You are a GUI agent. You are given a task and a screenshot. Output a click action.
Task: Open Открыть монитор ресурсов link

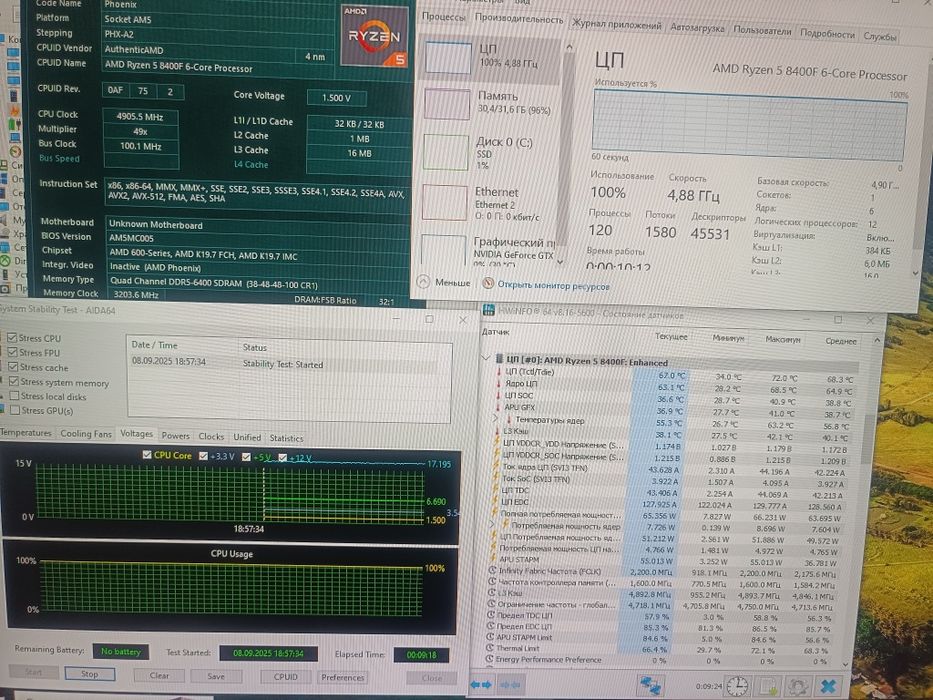553,286
